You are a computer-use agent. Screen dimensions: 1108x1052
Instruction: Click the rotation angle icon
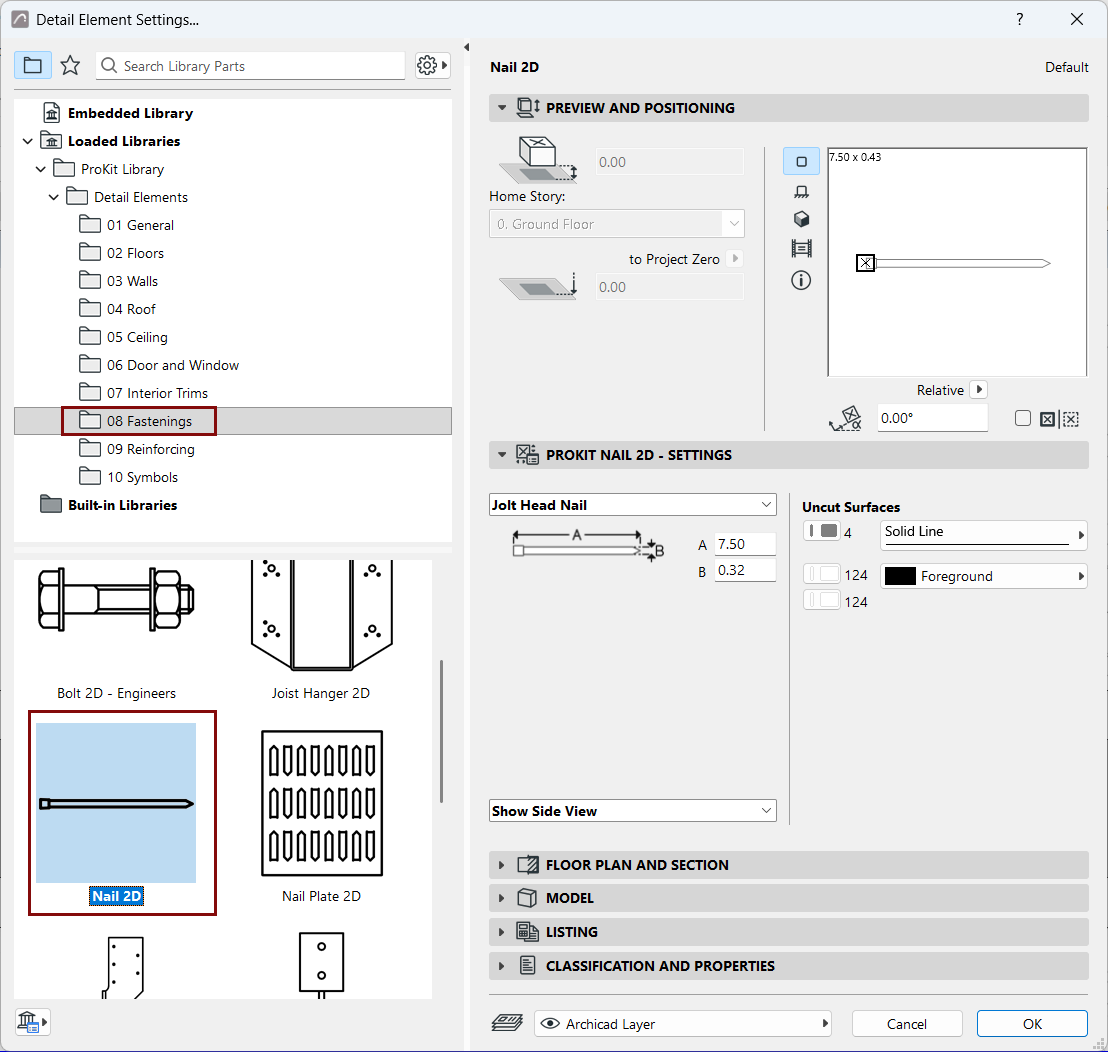coord(846,418)
